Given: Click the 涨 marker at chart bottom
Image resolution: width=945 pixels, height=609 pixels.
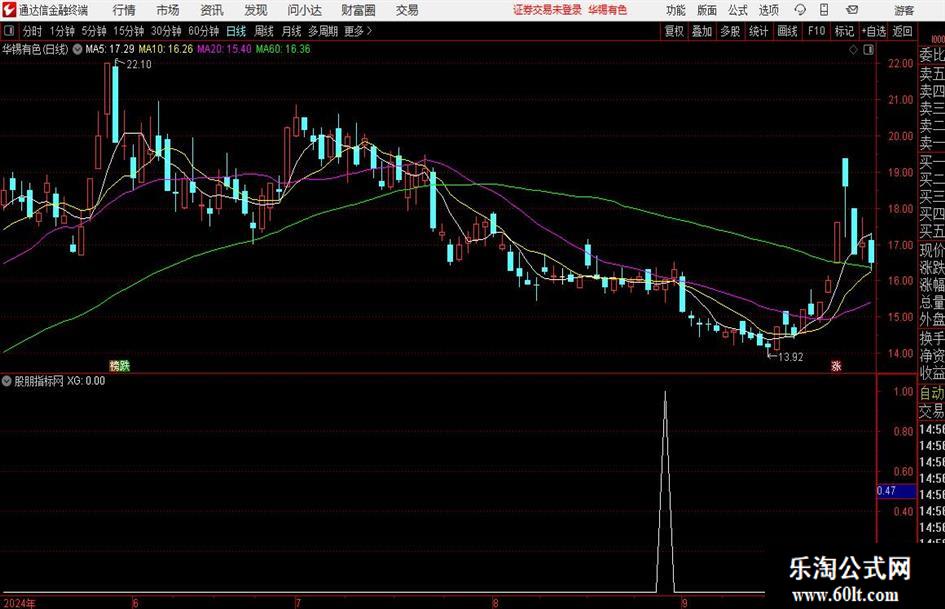Looking at the screenshot, I should [x=836, y=365].
